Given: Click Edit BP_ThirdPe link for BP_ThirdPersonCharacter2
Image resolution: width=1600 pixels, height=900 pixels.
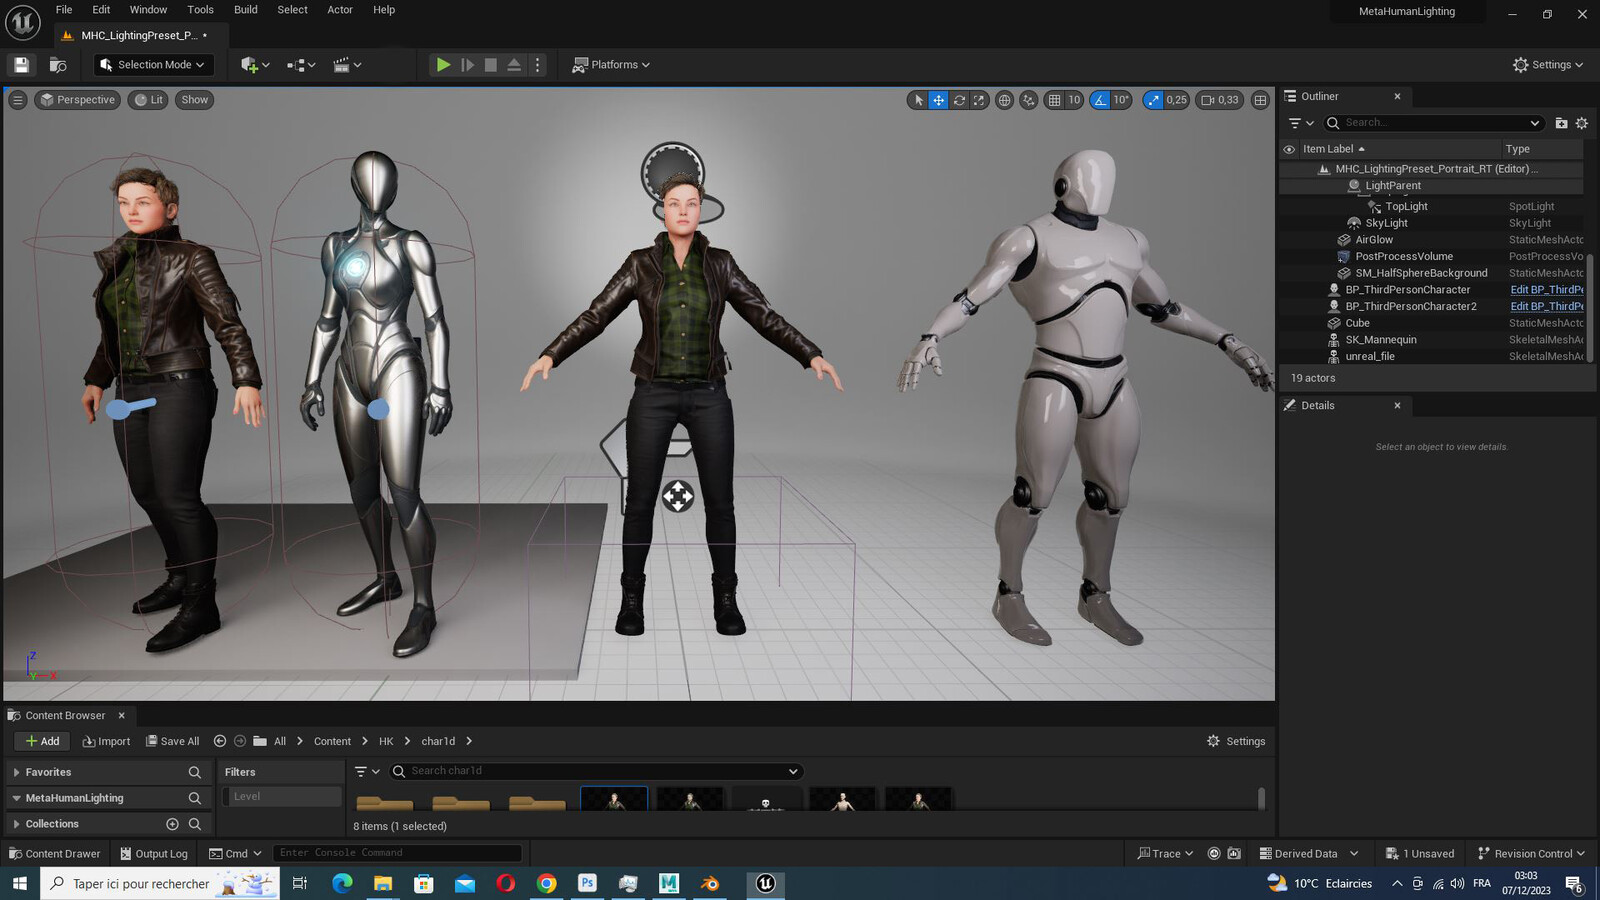Looking at the screenshot, I should pos(1546,307).
